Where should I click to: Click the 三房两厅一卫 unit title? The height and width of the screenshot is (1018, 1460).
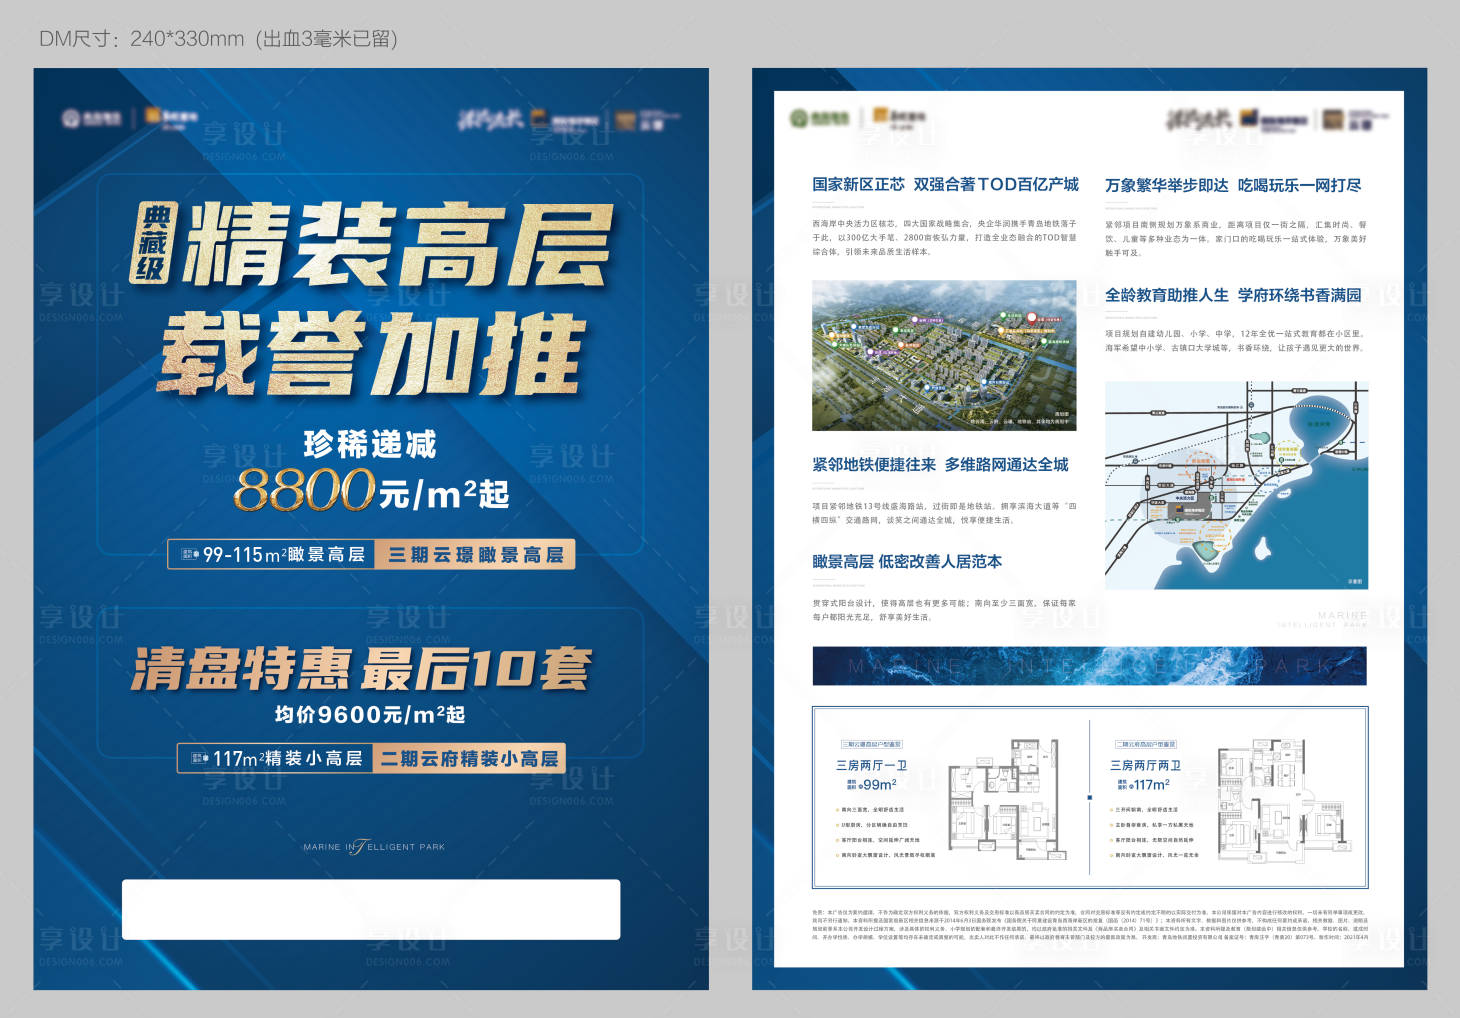pos(871,765)
